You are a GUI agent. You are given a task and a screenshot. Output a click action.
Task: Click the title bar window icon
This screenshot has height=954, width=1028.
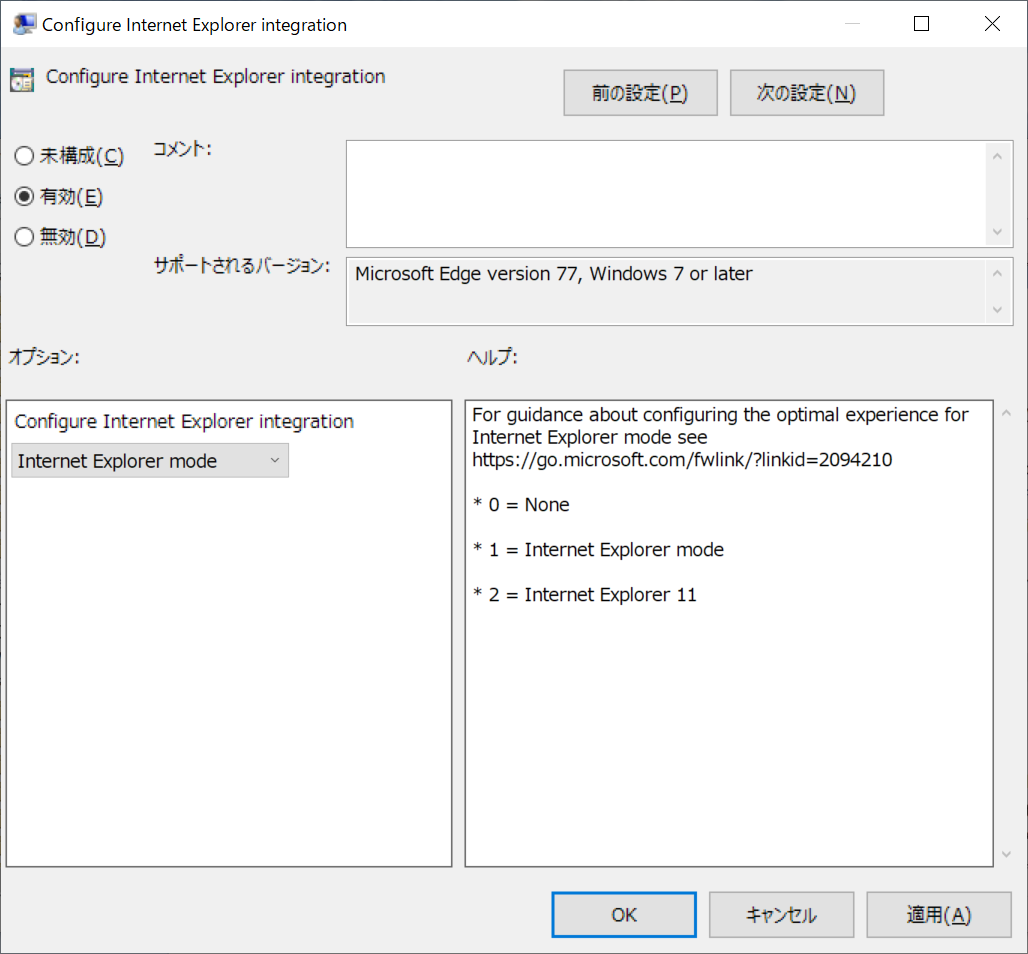pos(24,24)
